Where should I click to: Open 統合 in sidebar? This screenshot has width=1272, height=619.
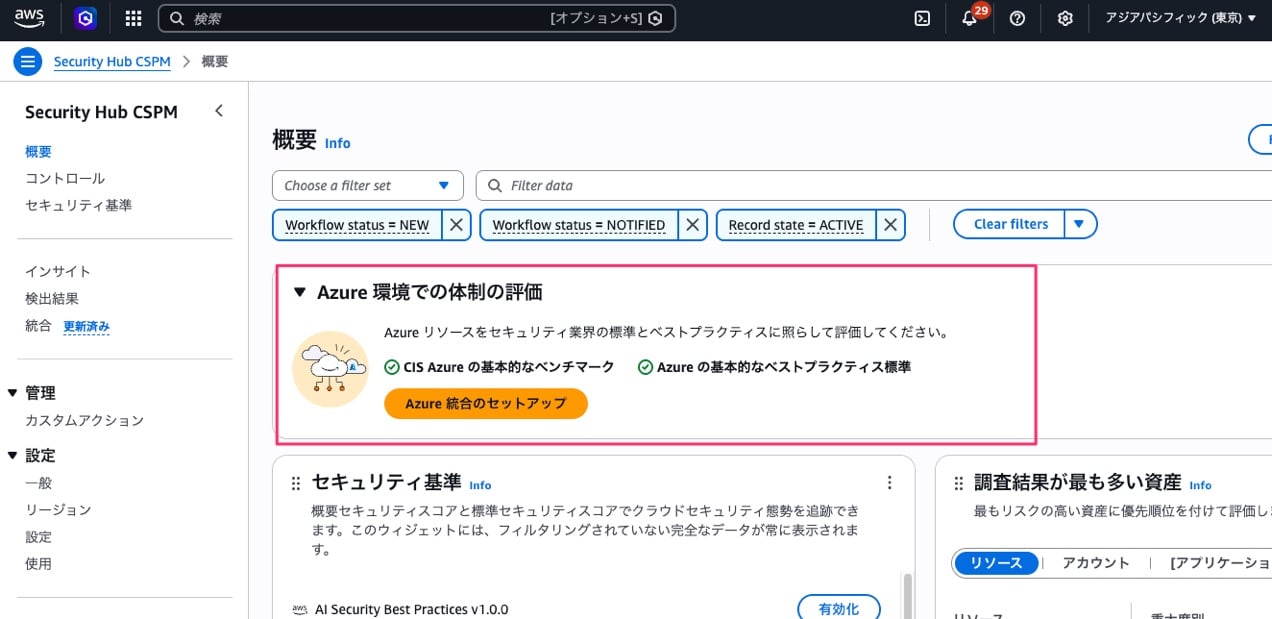(38, 325)
